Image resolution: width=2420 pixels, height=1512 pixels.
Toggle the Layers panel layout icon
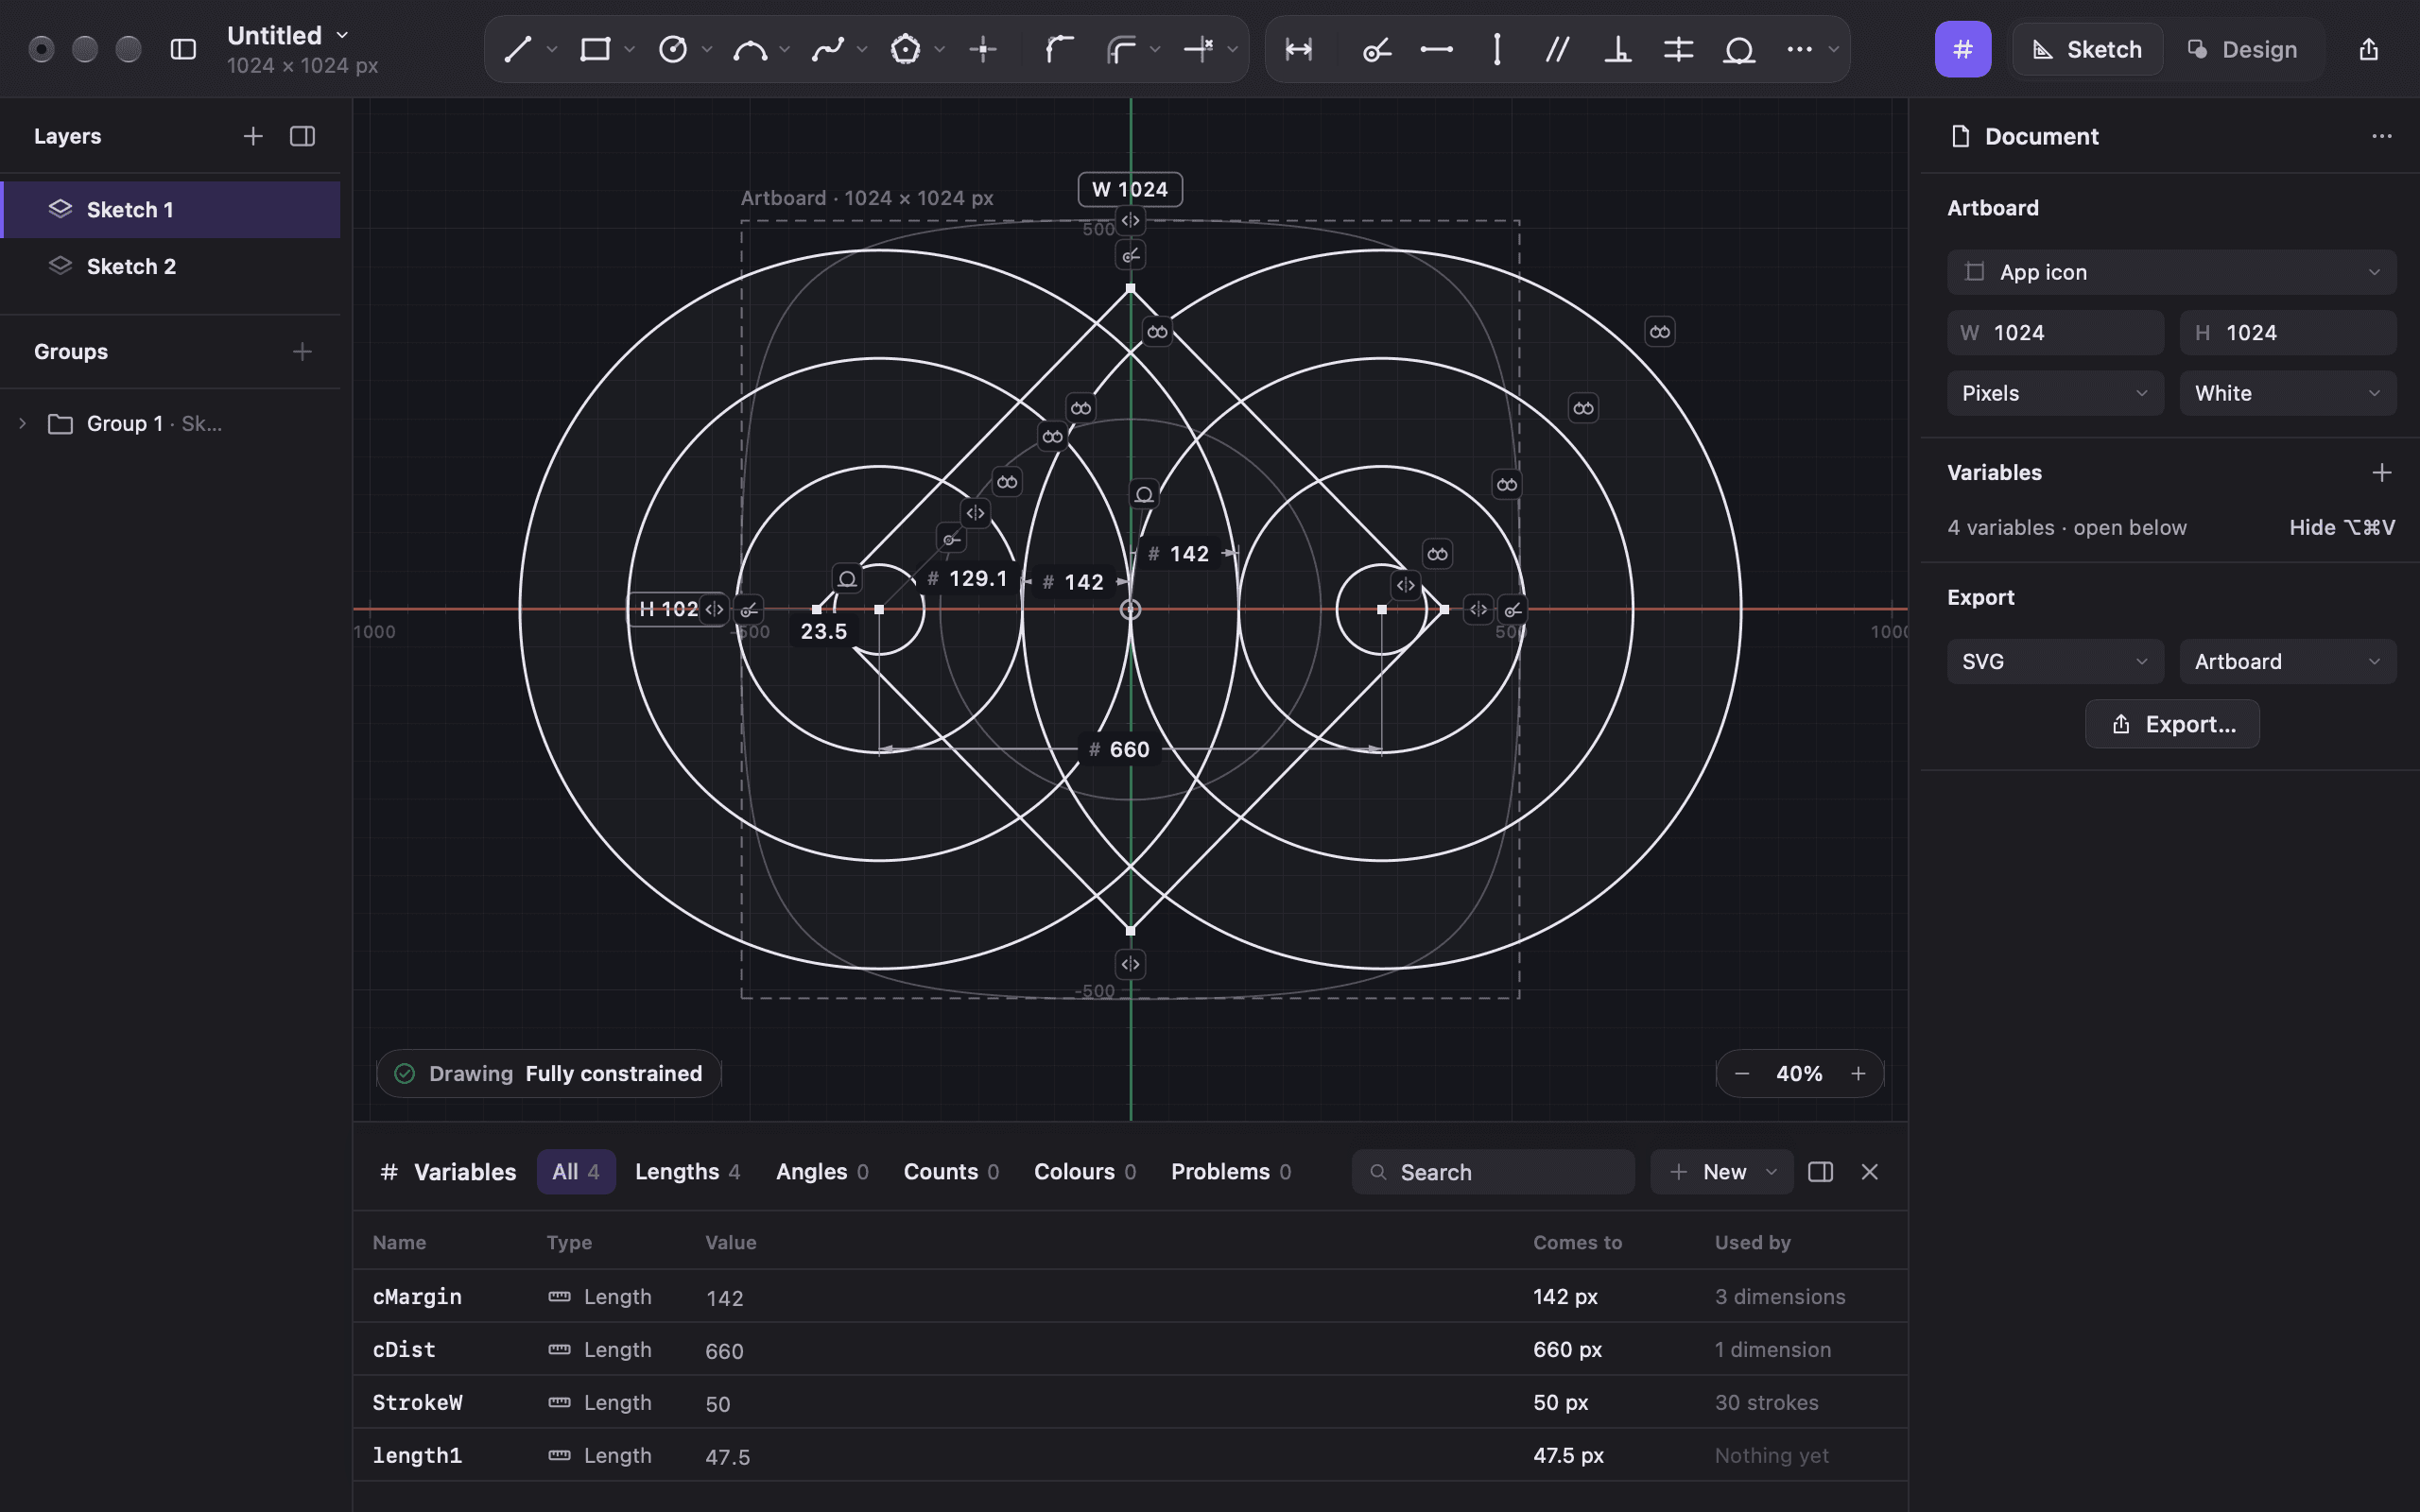(302, 136)
